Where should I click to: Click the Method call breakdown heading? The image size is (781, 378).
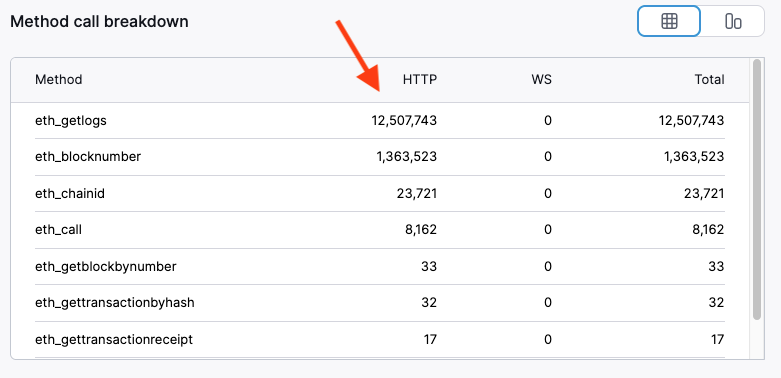pos(100,22)
